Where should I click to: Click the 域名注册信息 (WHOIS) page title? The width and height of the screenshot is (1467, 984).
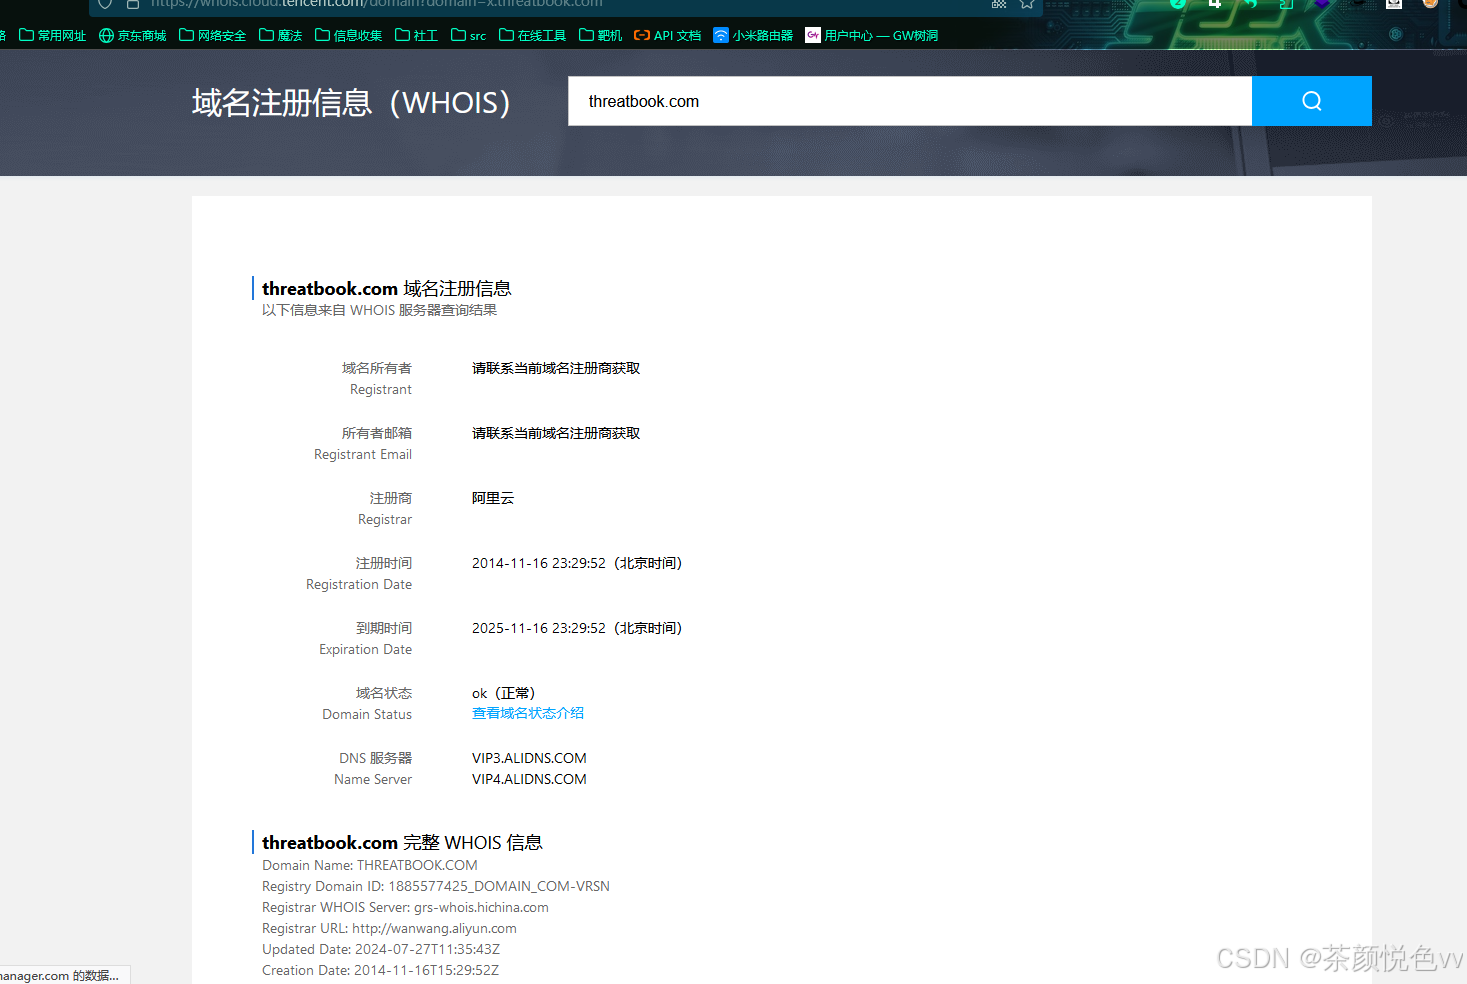coord(351,102)
